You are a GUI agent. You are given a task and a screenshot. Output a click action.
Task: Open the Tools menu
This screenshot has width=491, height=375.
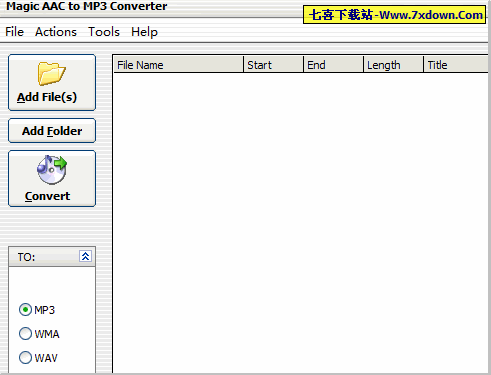click(104, 32)
